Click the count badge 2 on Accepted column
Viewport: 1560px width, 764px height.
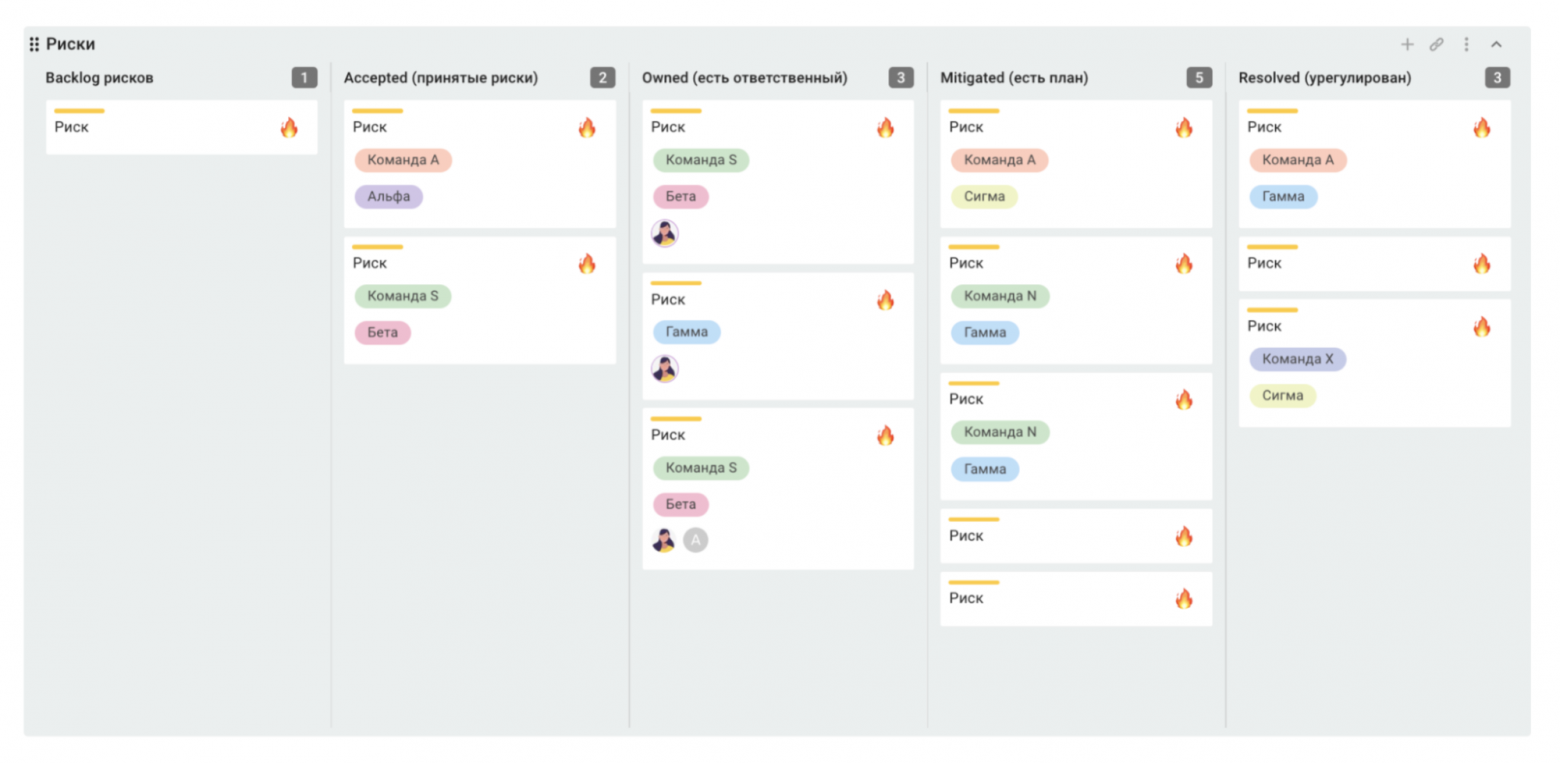pos(602,78)
